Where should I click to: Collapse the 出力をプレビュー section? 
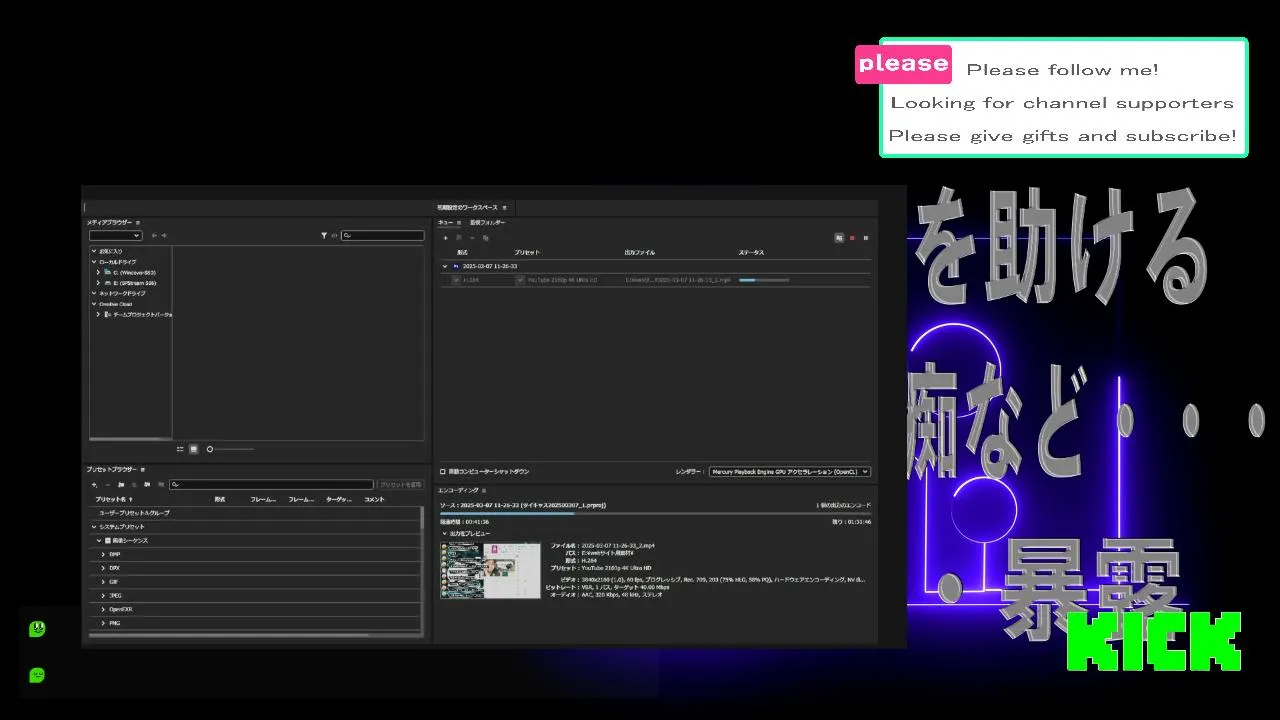pos(445,534)
